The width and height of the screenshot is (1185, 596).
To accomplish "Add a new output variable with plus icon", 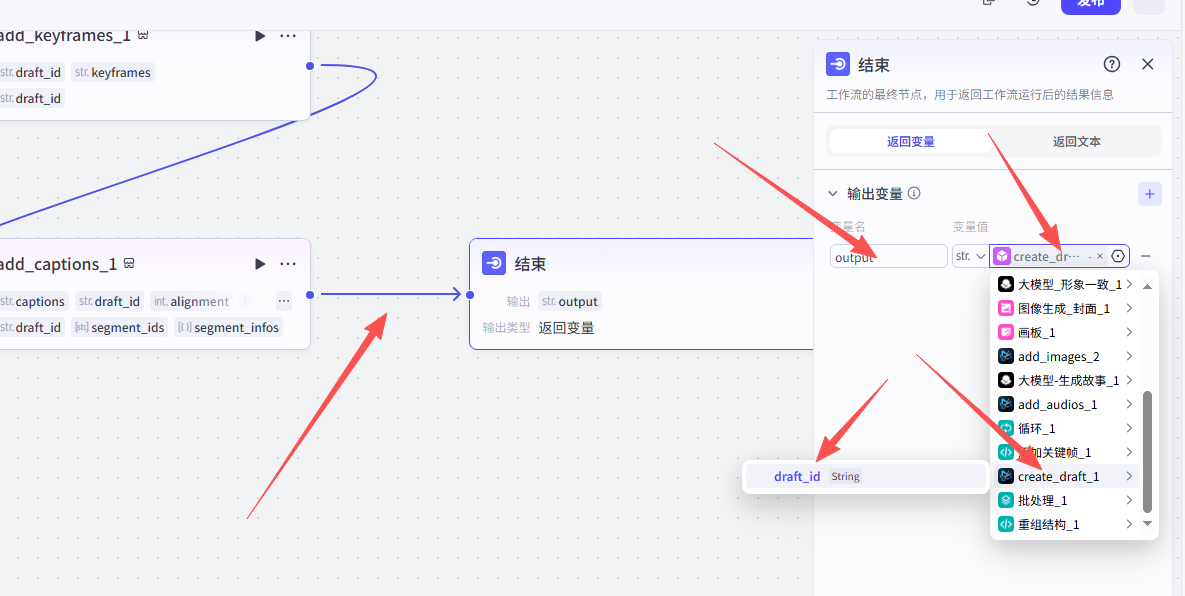I will coord(1149,194).
